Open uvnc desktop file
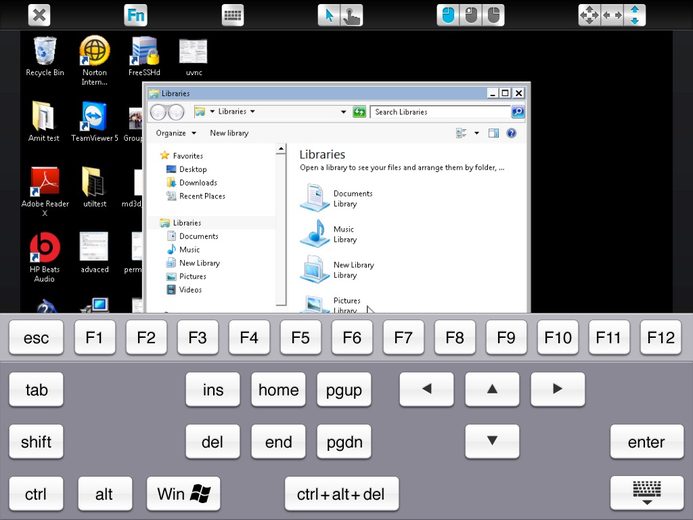 [x=194, y=57]
